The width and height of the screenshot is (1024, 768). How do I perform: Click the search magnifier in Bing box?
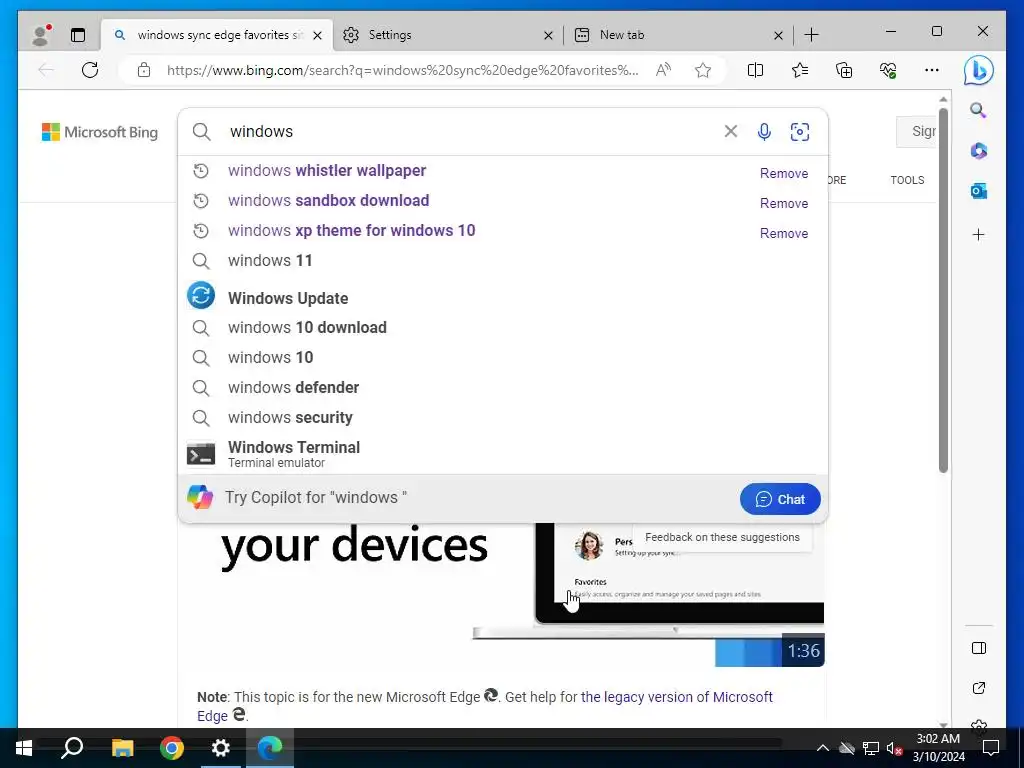click(x=202, y=132)
